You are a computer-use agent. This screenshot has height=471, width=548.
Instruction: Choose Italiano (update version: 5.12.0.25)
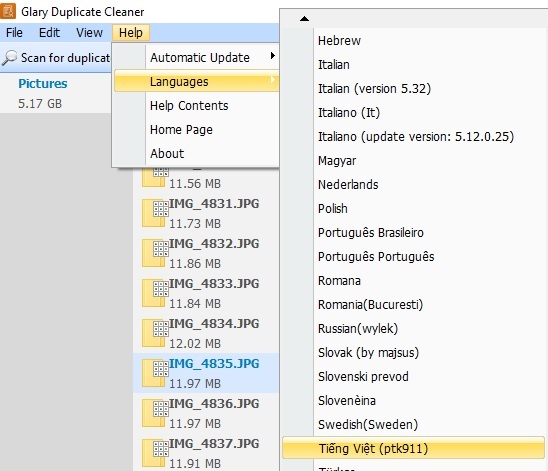coord(413,137)
